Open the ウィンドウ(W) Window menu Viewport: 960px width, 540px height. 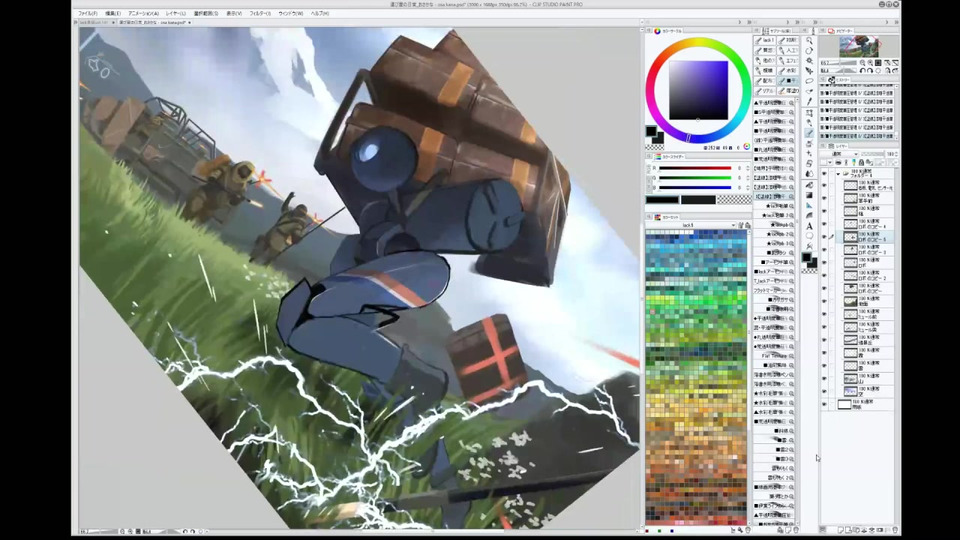[291, 13]
